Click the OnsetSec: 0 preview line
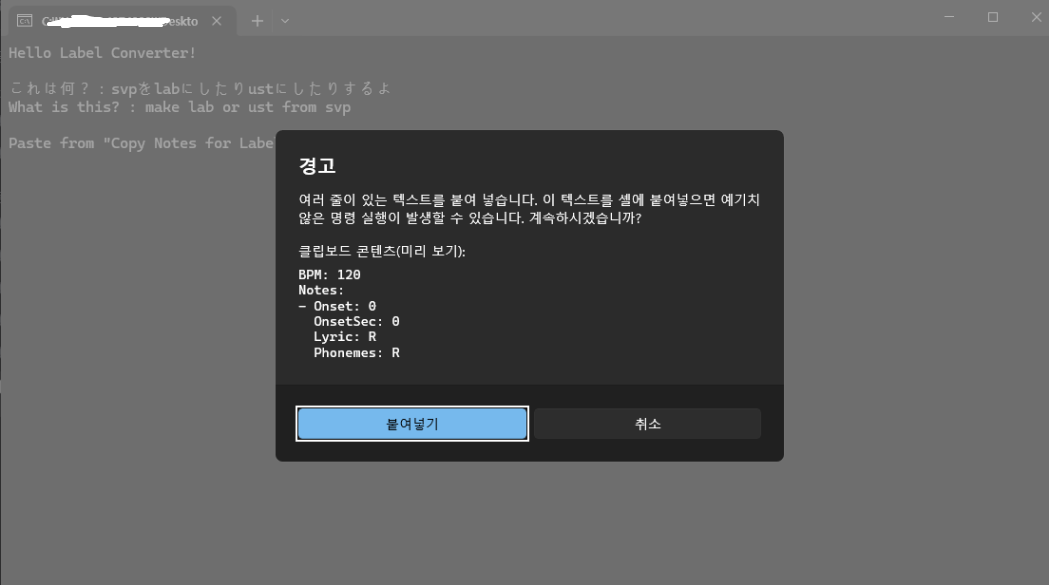Viewport: 1049px width, 585px height. click(356, 321)
